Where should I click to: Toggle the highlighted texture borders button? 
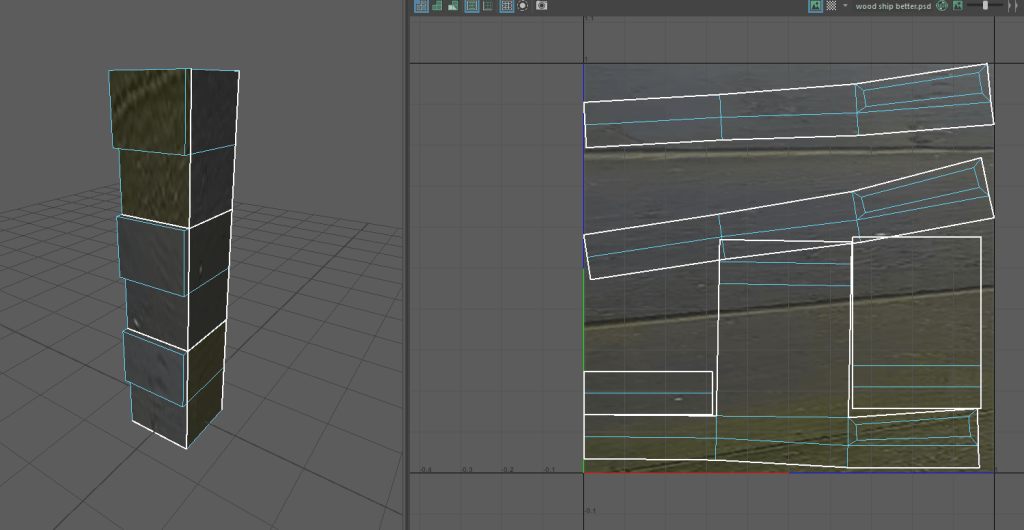(471, 5)
